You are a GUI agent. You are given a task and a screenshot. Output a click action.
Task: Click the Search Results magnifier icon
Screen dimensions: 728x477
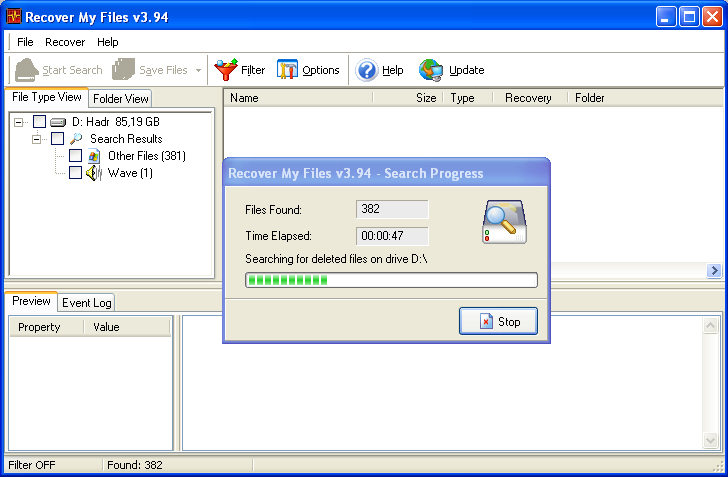tap(76, 139)
